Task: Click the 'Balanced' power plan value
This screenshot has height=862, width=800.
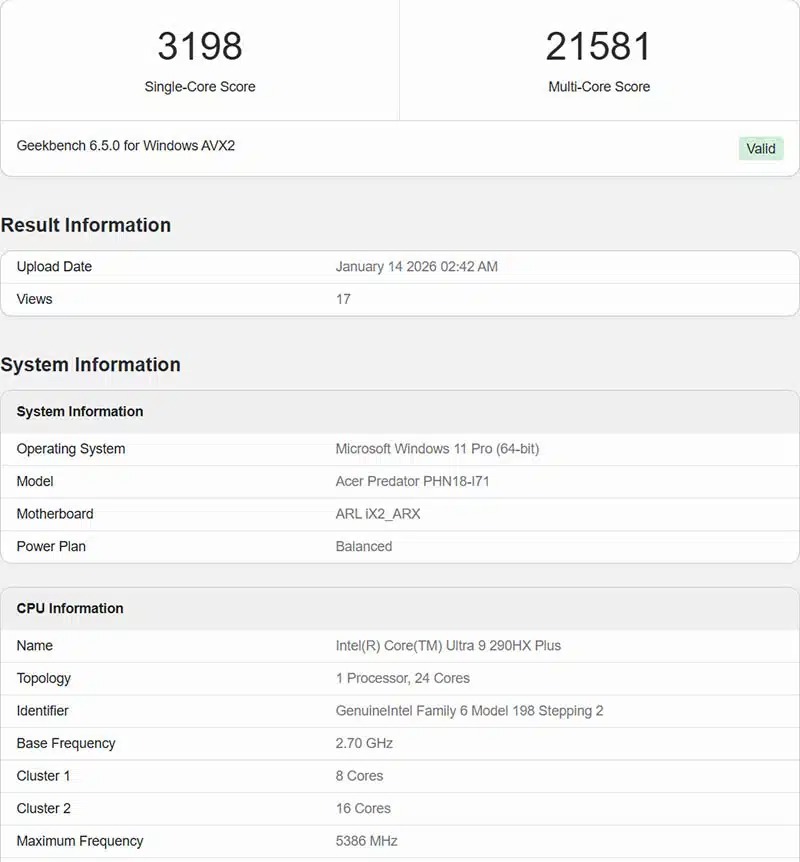Action: [364, 546]
